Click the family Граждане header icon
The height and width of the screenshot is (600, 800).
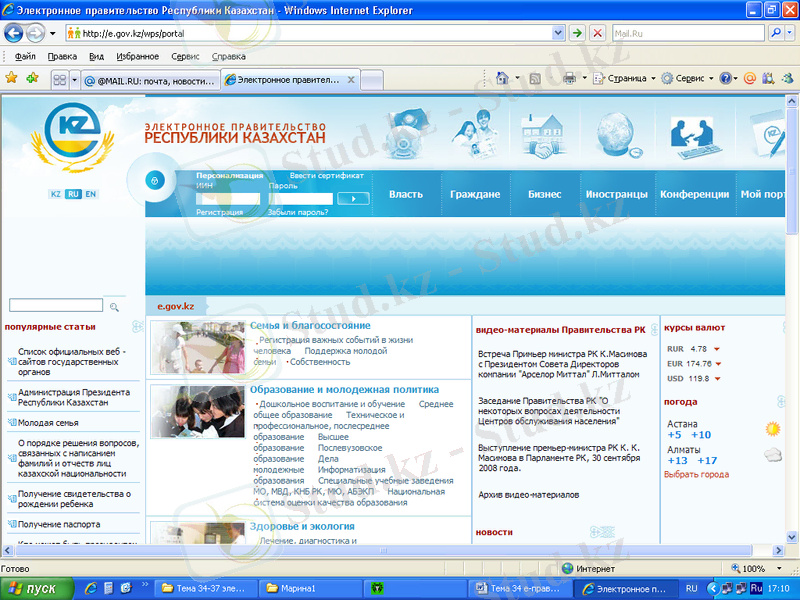pos(475,134)
